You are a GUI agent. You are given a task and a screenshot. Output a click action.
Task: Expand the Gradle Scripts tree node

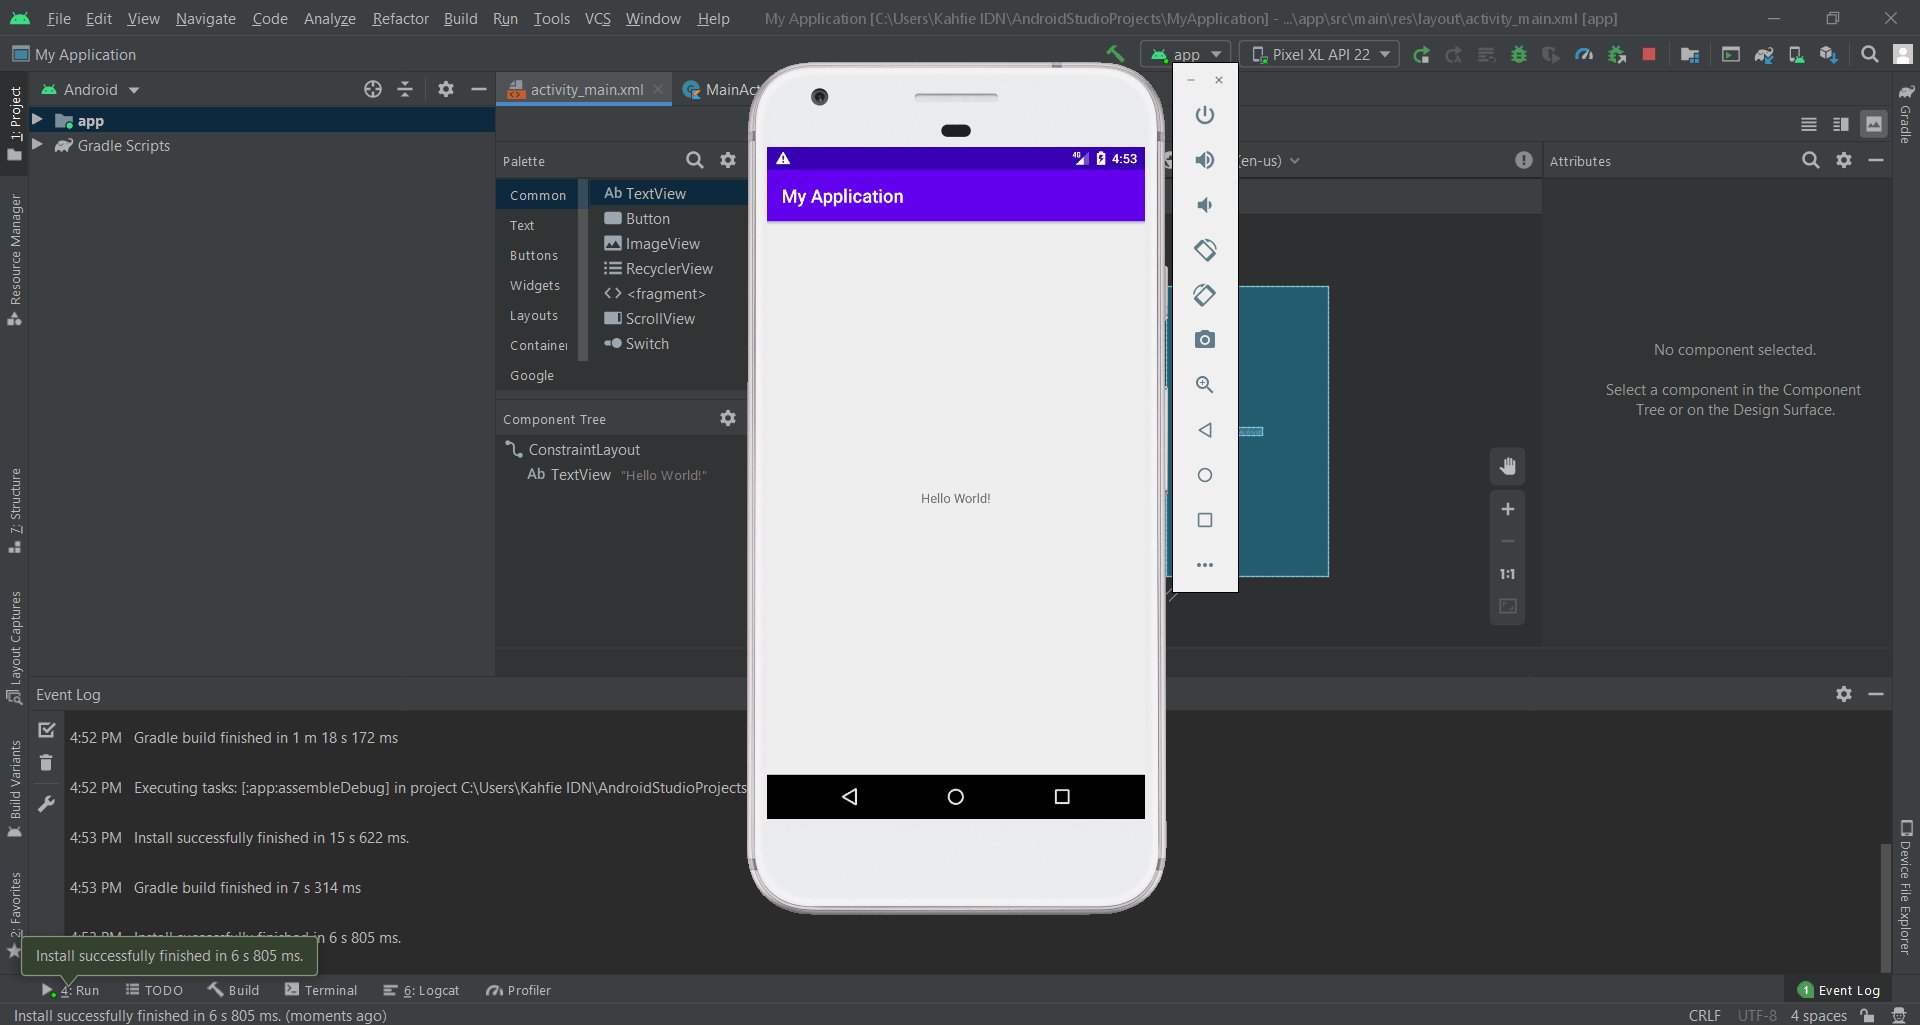(37, 145)
